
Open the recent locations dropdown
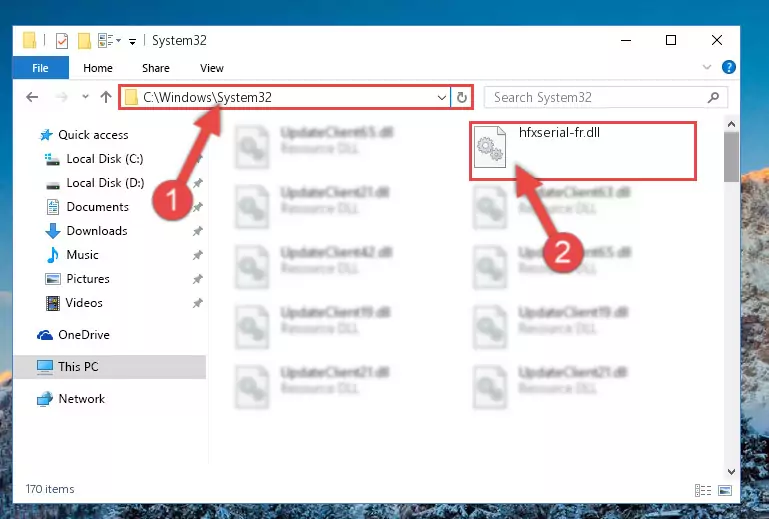coord(85,97)
